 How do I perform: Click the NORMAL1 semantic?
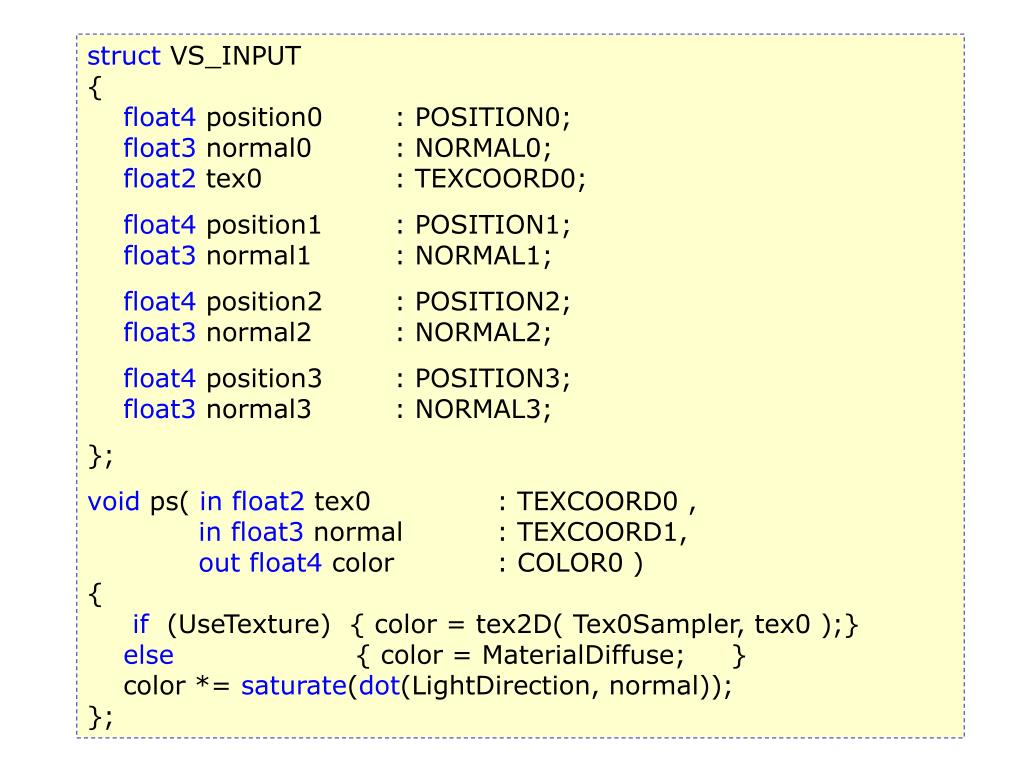click(x=478, y=256)
